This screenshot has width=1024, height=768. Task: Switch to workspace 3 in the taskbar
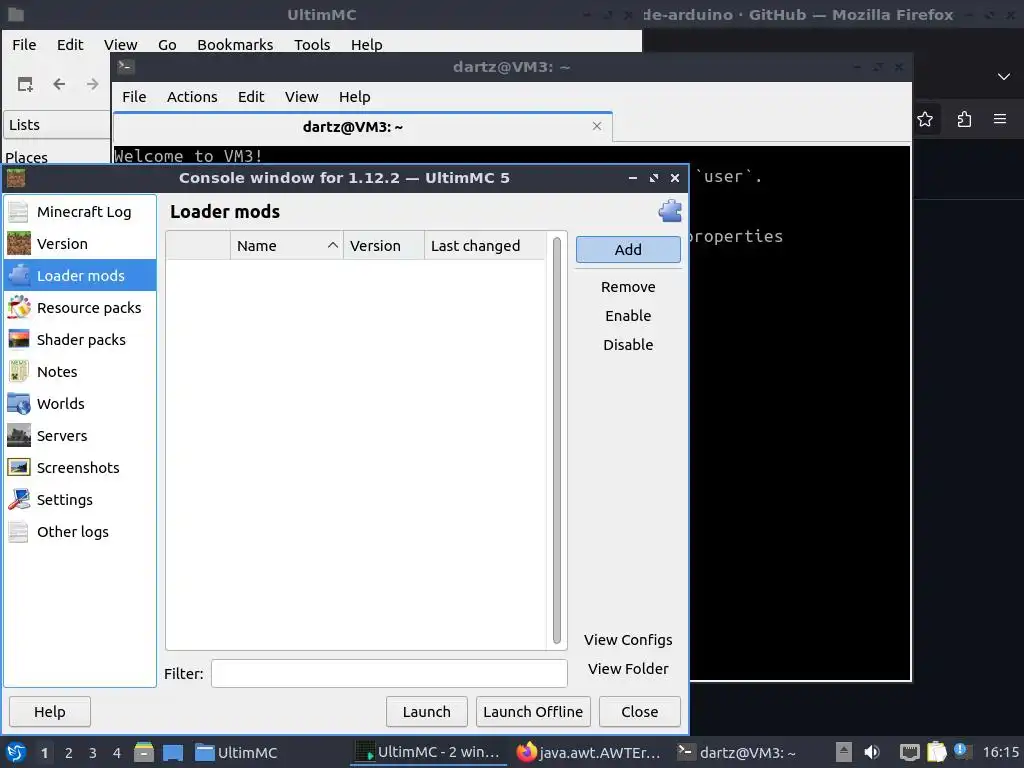[93, 753]
